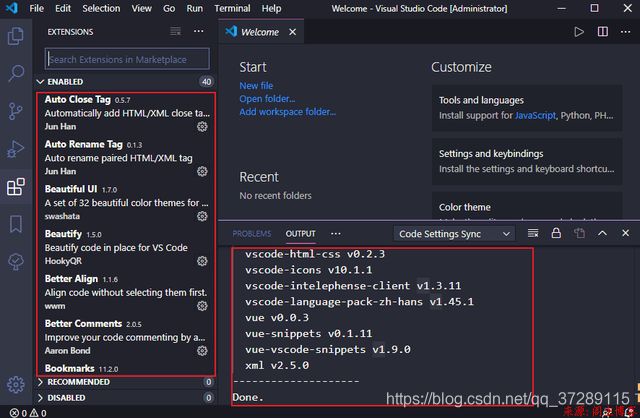
Task: Open the tree-shaped icon in activity bar
Action: [16, 262]
